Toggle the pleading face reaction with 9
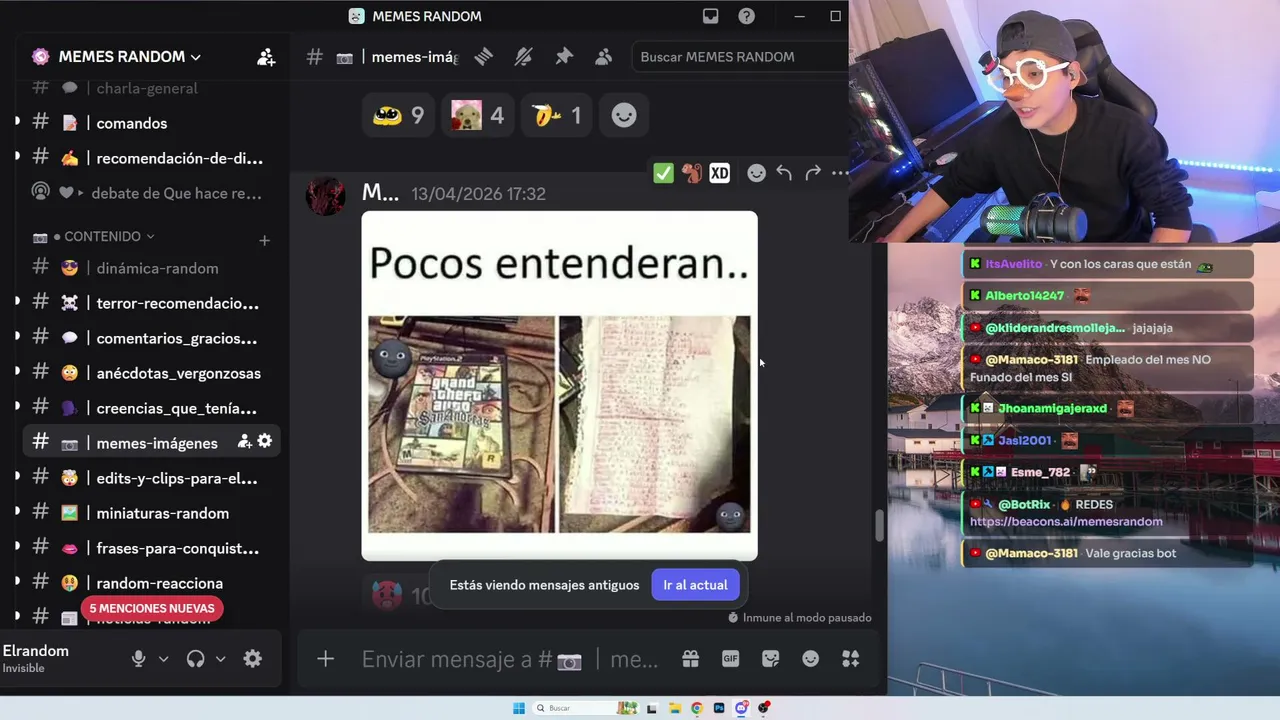1280x720 pixels. pyautogui.click(x=398, y=116)
